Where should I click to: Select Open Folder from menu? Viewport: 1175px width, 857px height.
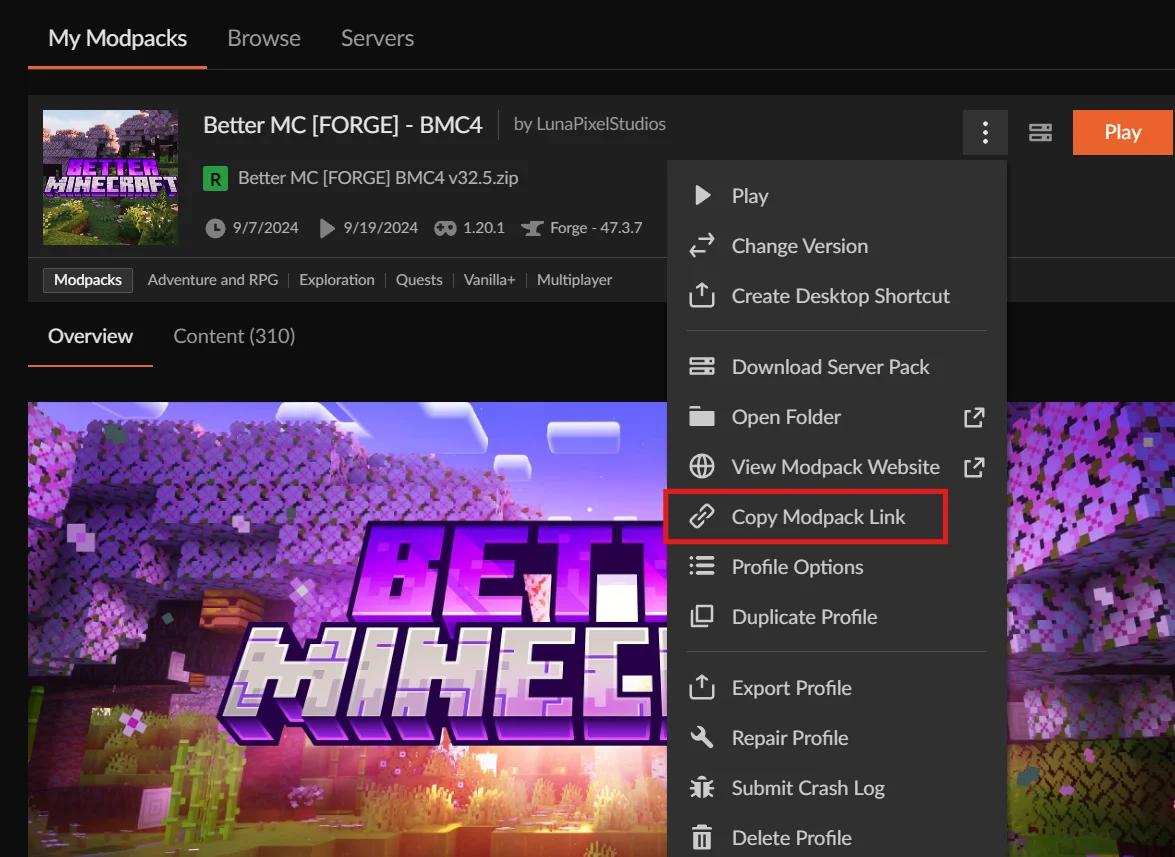[836, 417]
